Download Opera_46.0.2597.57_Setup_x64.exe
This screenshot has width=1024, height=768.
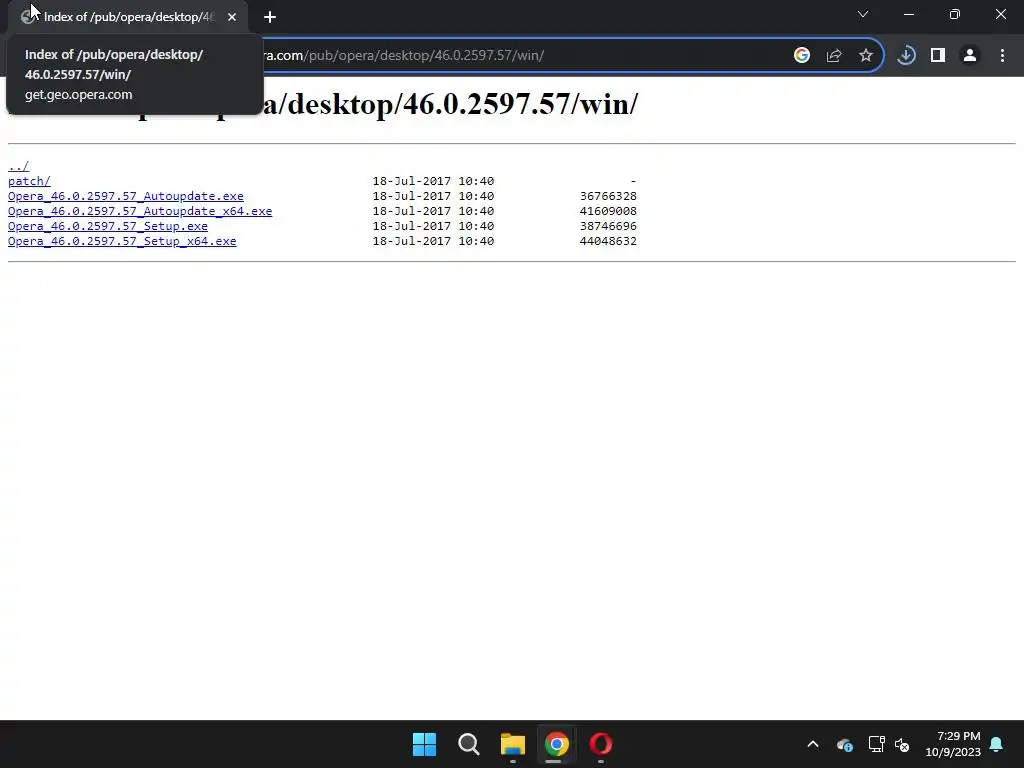pos(122,241)
